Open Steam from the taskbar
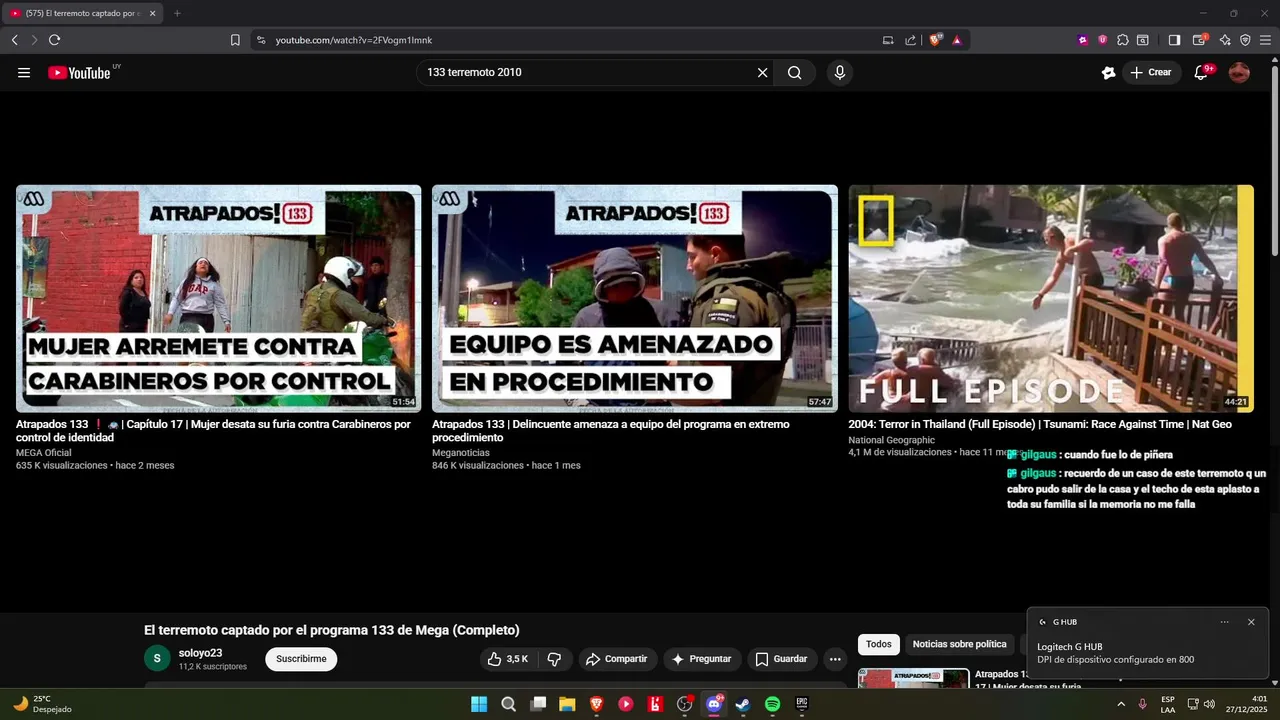Viewport: 1280px width, 720px height. 743,704
